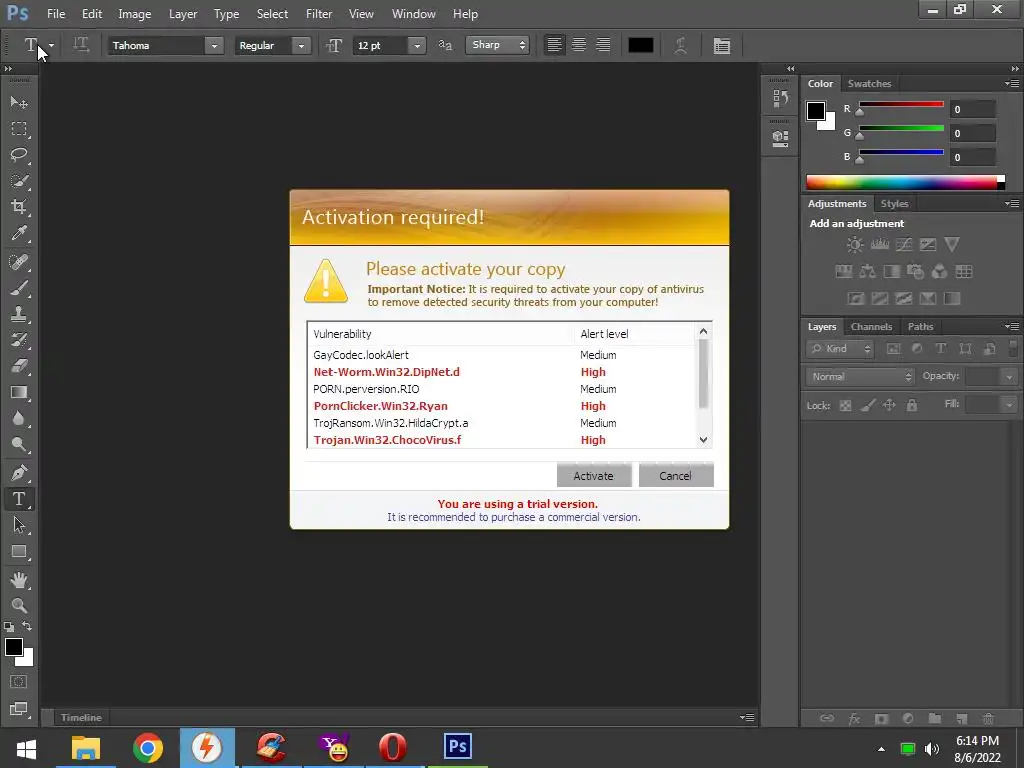Open the font style Regular dropdown
The width and height of the screenshot is (1024, 768).
301,46
